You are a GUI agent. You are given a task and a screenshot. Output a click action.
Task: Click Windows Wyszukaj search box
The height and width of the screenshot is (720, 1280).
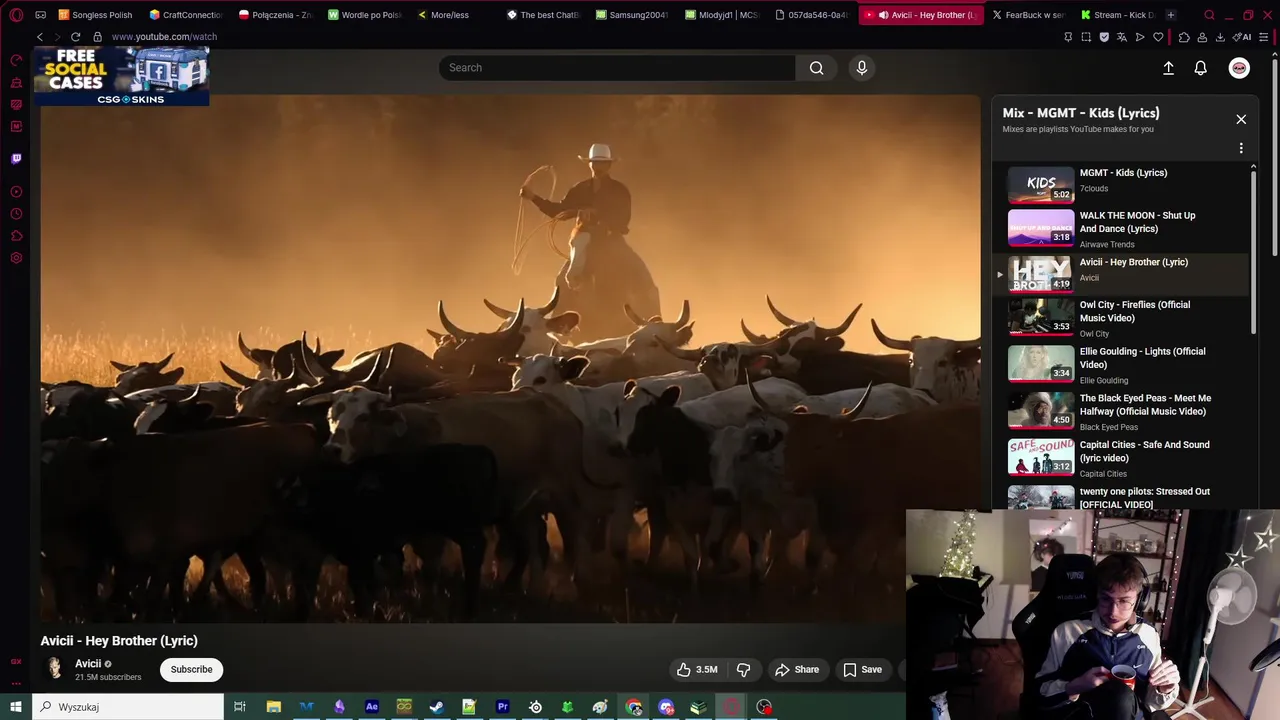[x=128, y=707]
